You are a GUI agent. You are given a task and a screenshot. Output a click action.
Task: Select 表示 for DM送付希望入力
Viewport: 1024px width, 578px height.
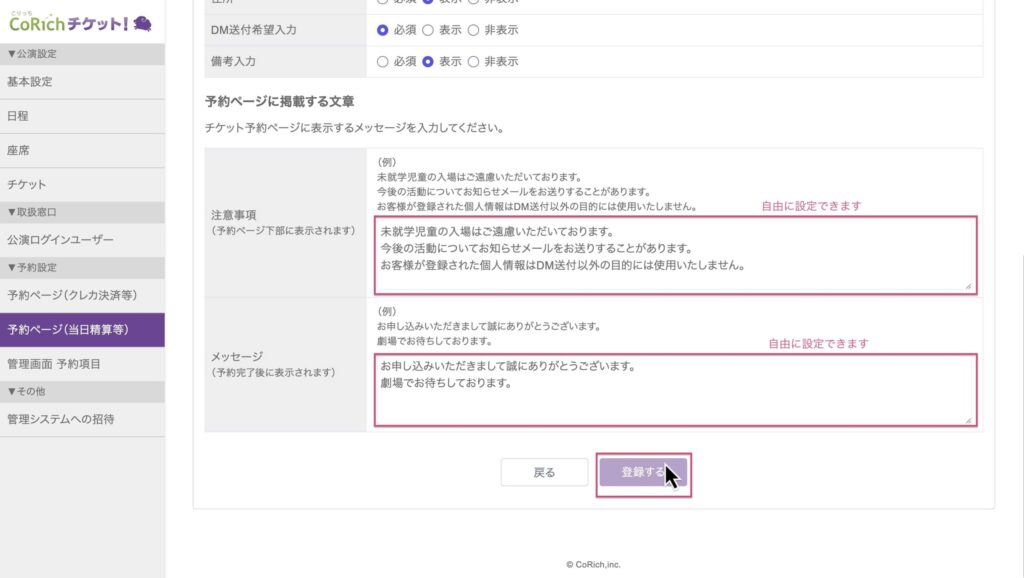coord(428,30)
